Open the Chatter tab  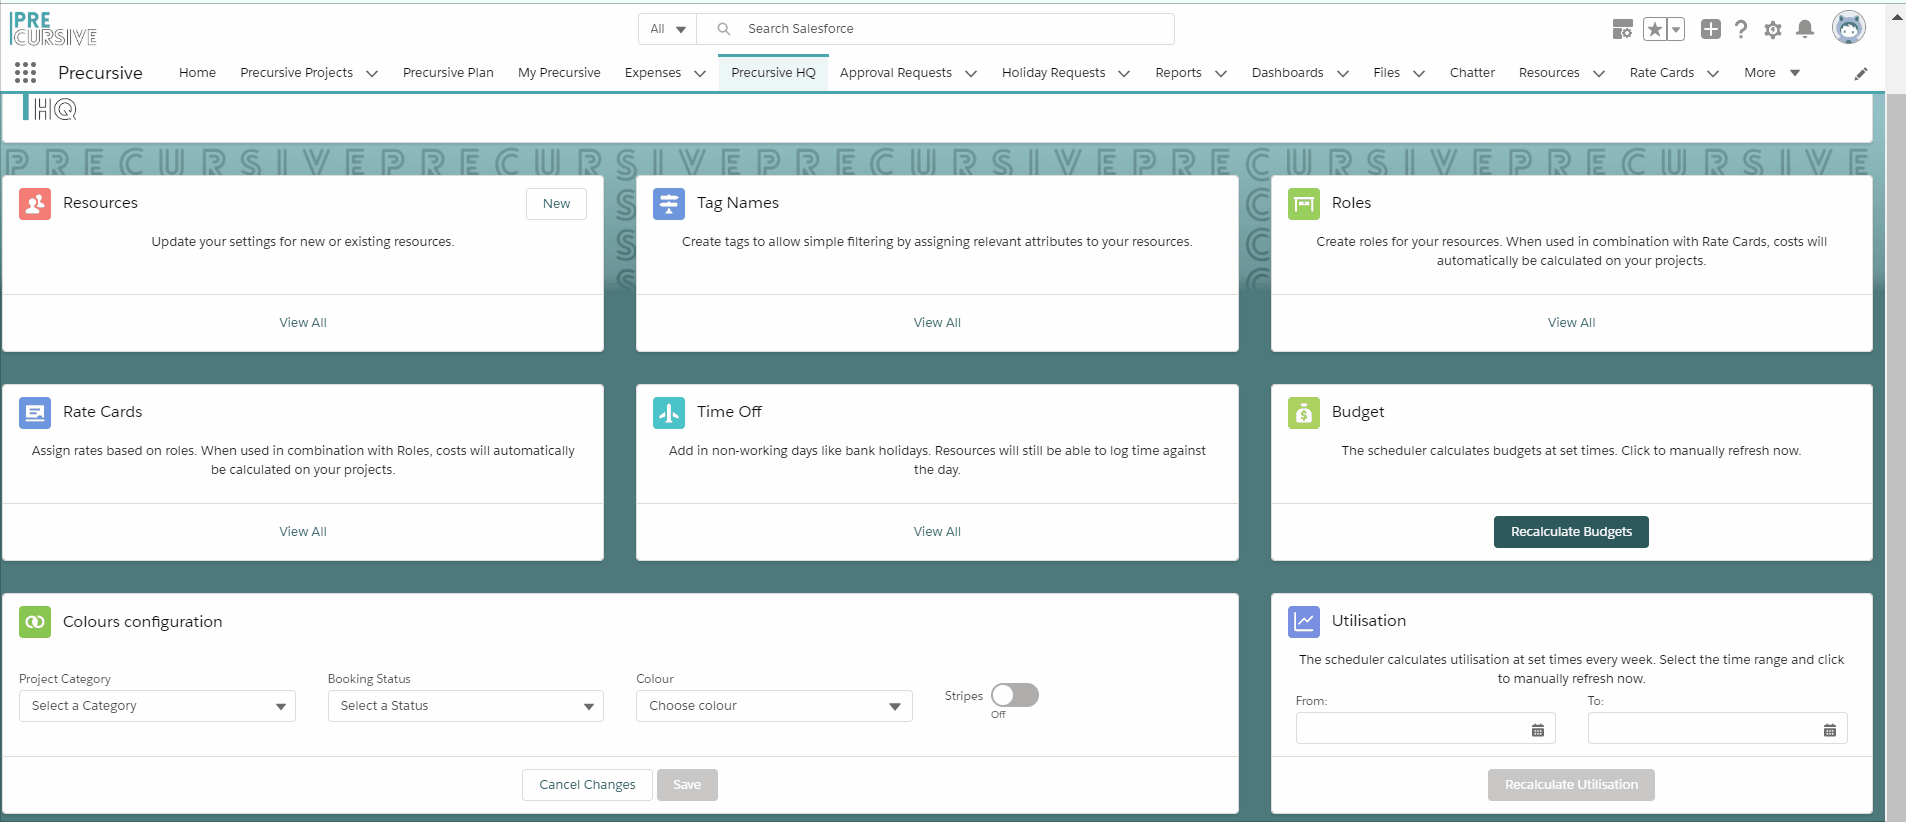pos(1472,73)
